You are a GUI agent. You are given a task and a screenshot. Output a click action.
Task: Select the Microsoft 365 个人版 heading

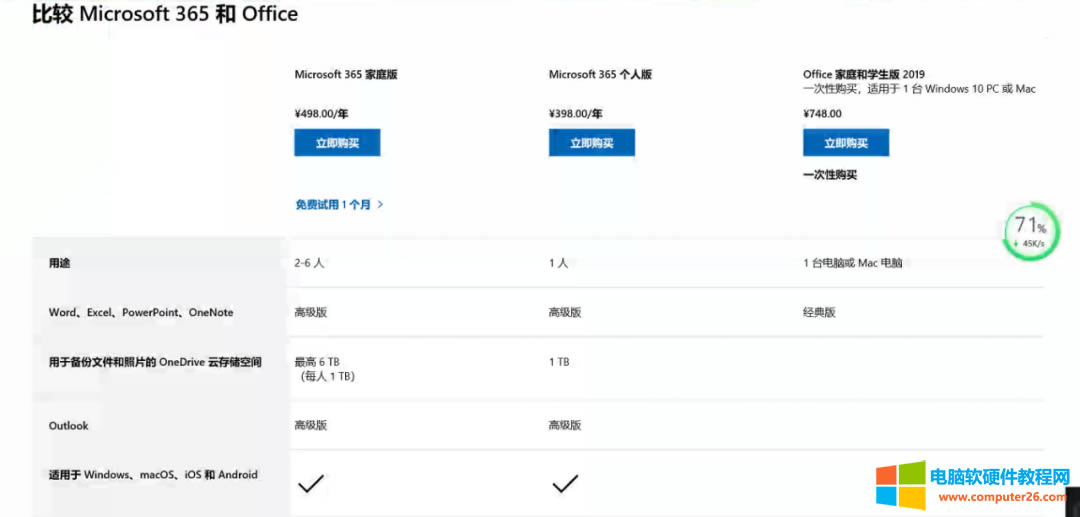tap(600, 74)
